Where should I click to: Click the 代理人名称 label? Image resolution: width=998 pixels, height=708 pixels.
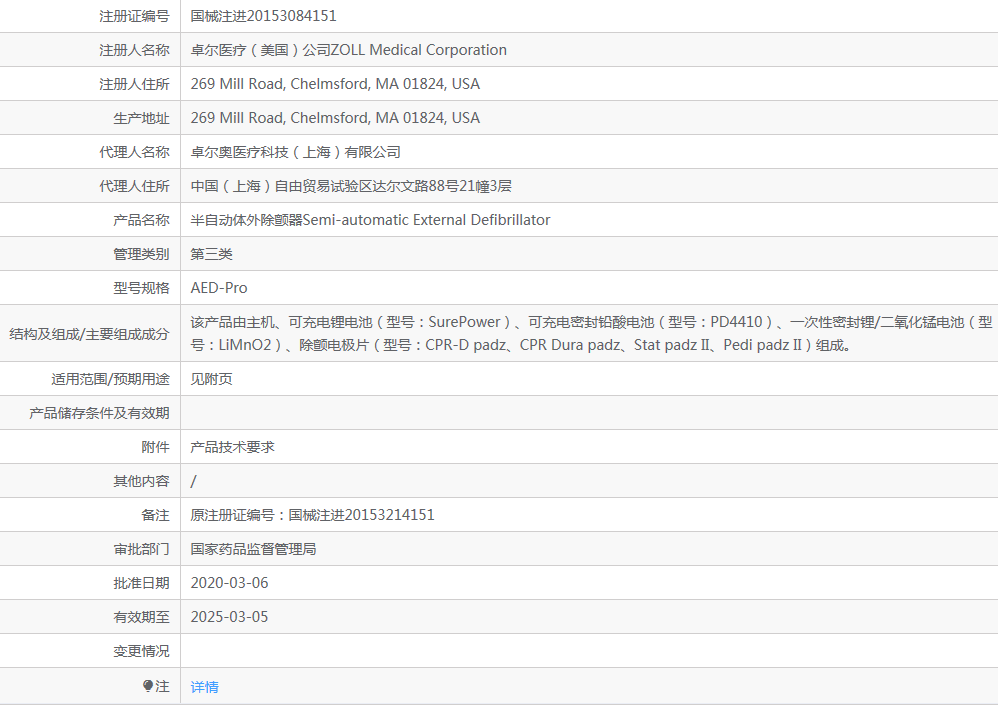coord(134,152)
